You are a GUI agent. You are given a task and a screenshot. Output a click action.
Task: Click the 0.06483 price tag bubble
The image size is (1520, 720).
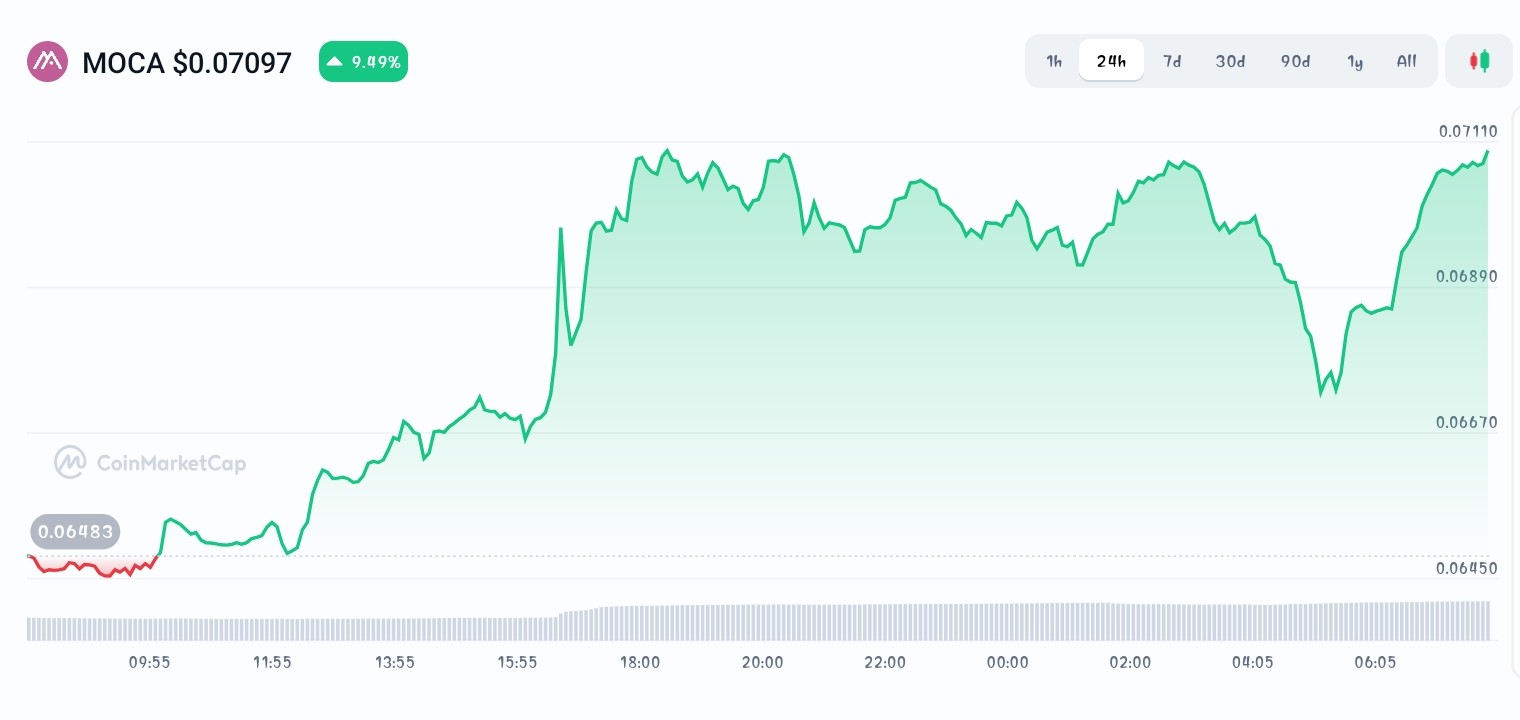[x=75, y=531]
